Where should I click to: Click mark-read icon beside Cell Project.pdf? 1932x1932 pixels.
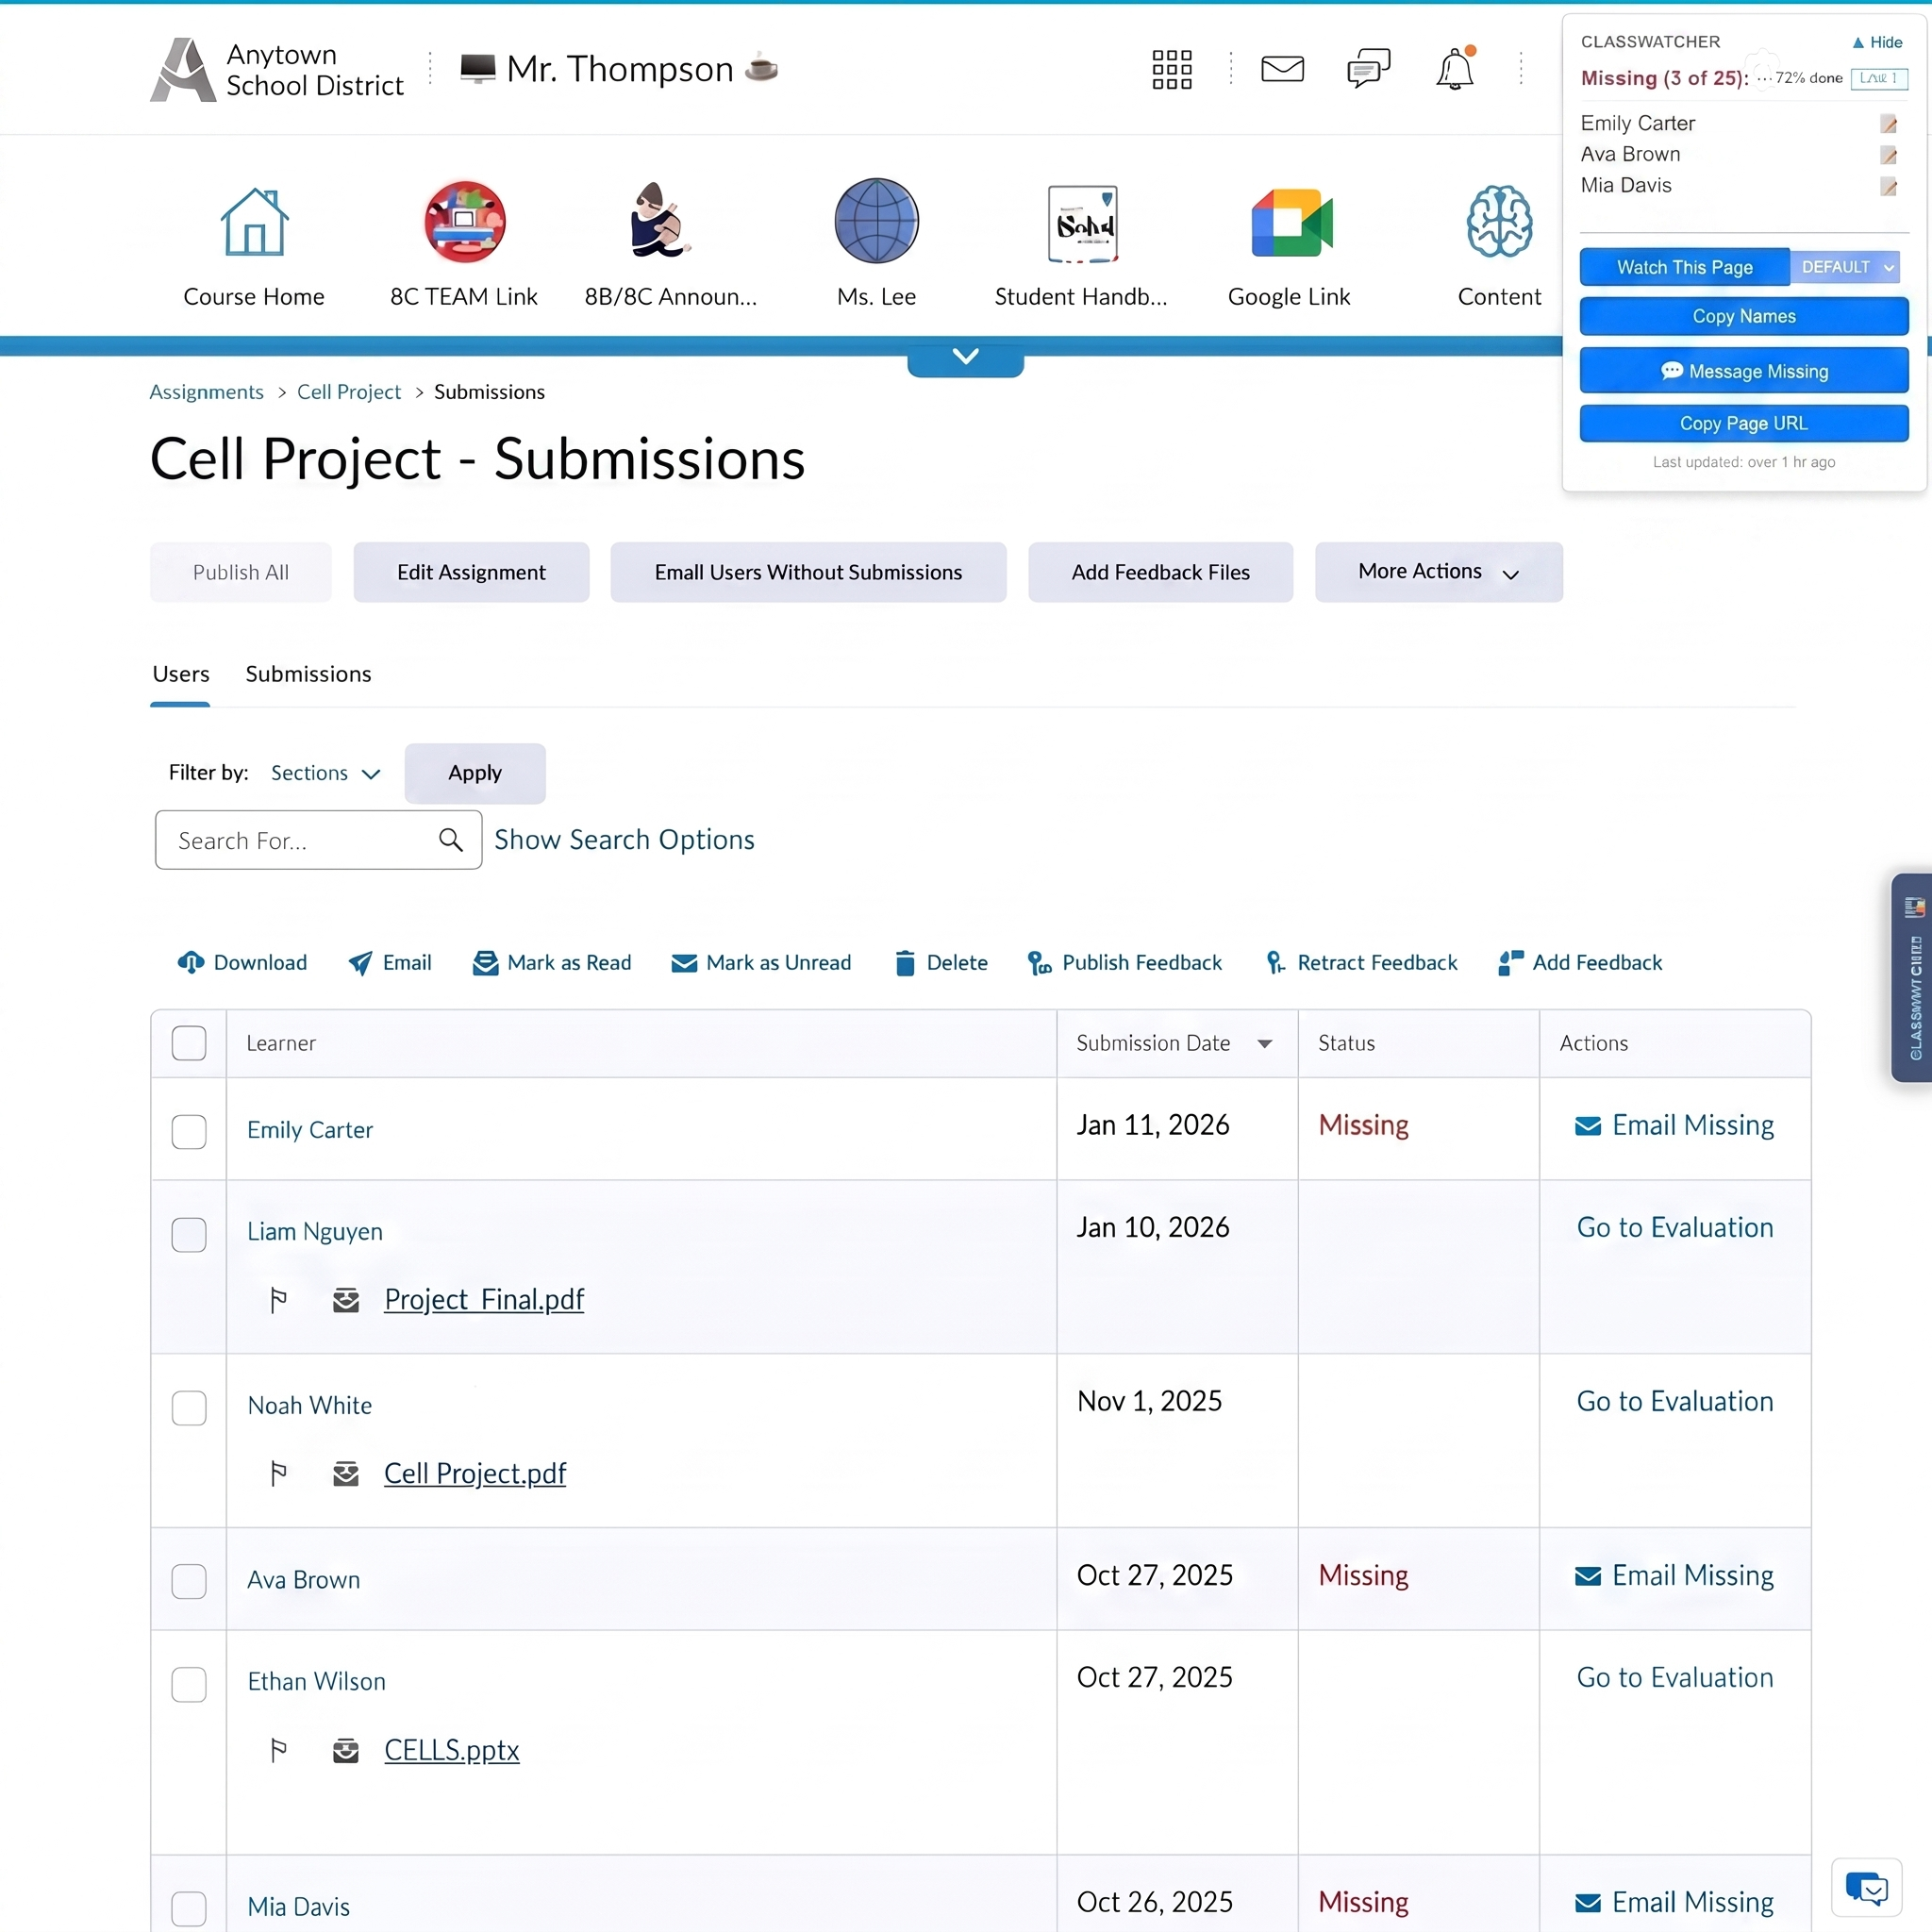346,1474
